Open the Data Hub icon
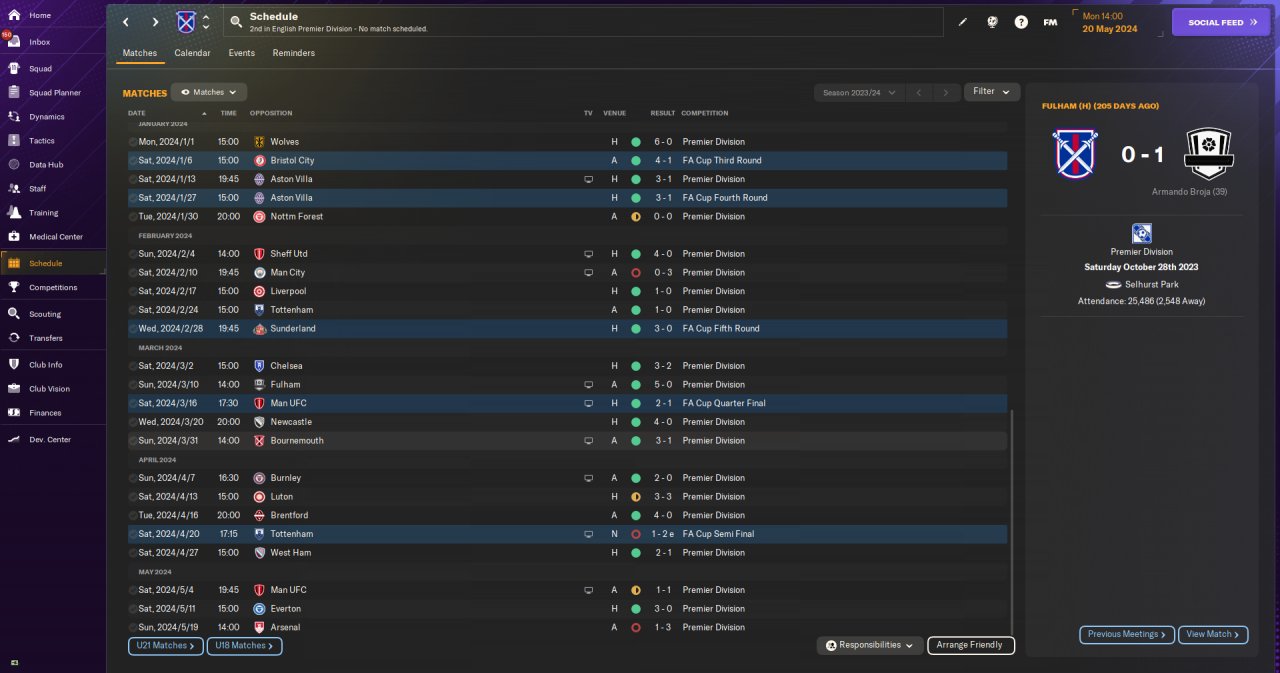The width and height of the screenshot is (1280, 673). [14, 164]
